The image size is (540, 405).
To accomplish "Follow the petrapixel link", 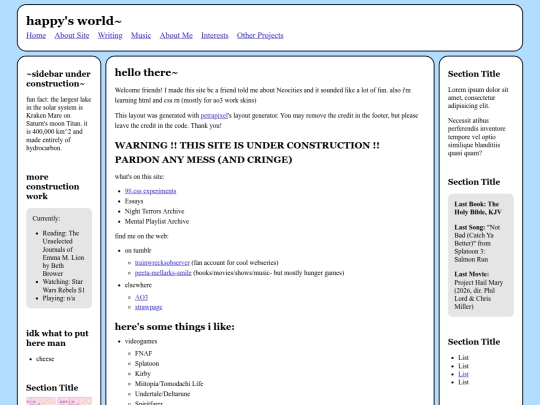I will (x=214, y=116).
